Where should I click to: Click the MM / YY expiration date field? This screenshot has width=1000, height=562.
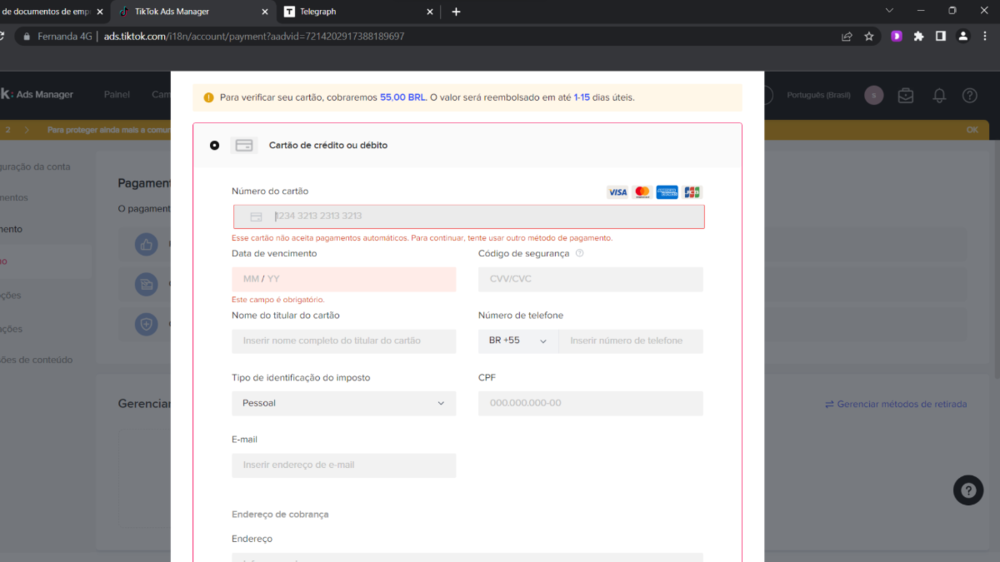tap(344, 279)
